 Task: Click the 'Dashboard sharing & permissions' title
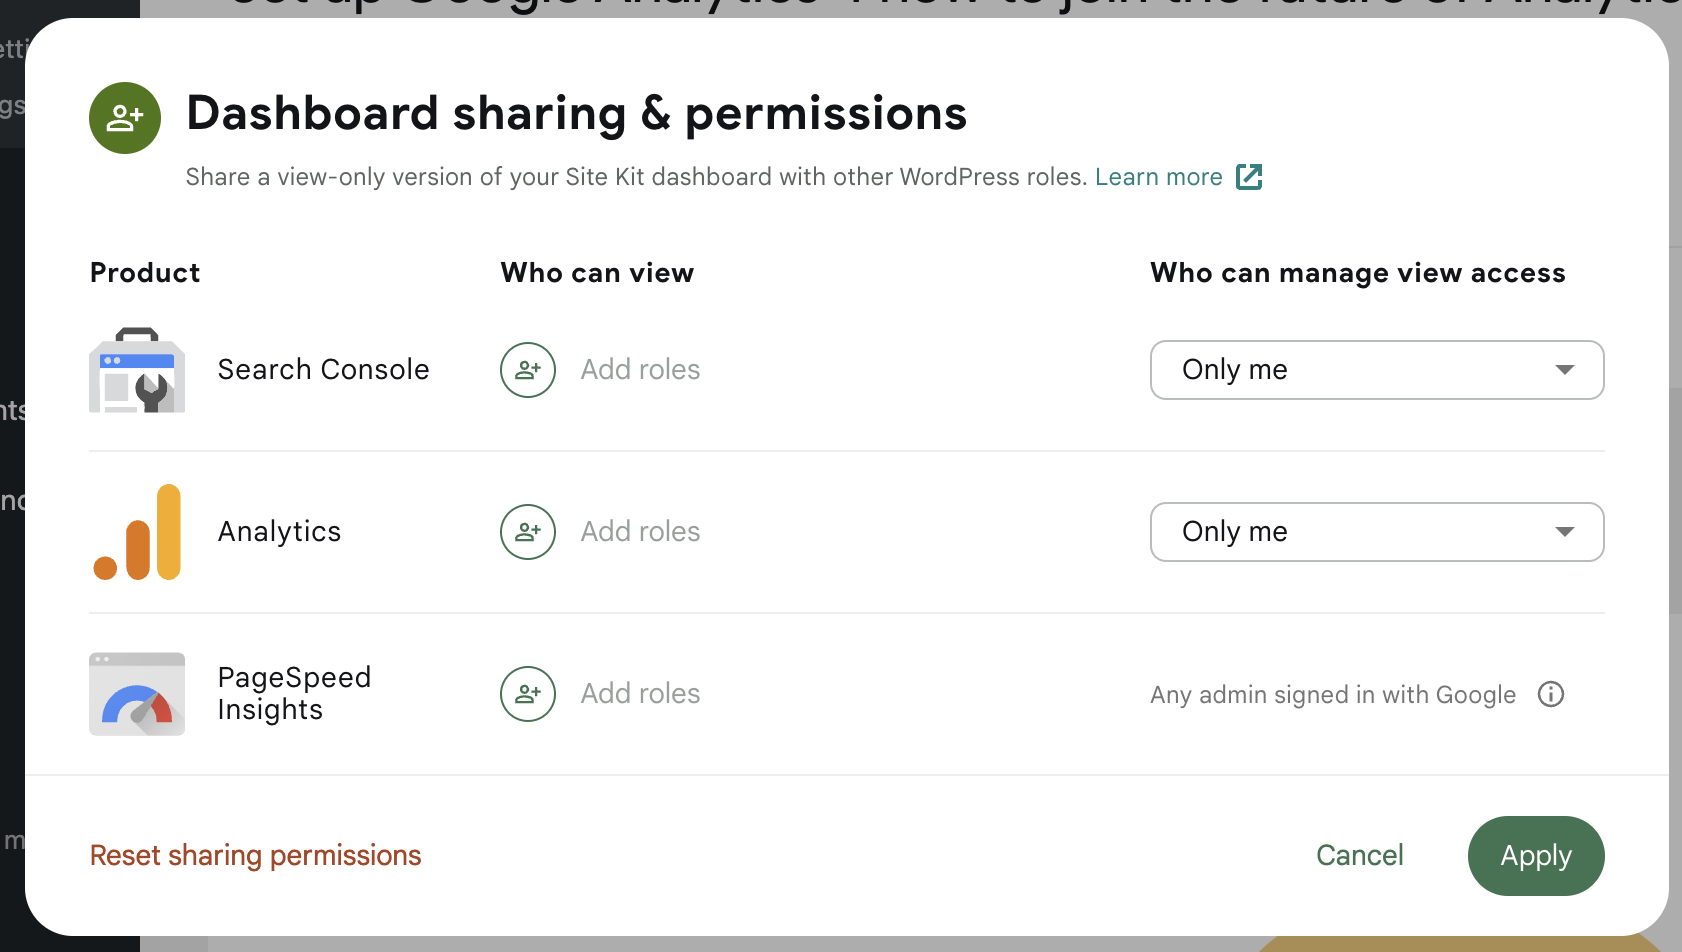tap(577, 113)
